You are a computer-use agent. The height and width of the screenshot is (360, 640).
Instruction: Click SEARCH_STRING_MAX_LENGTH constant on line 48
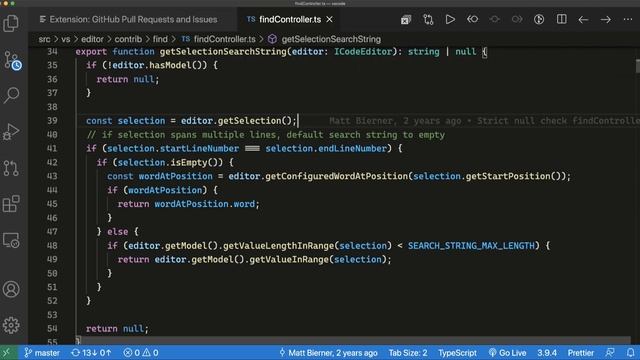coord(471,246)
